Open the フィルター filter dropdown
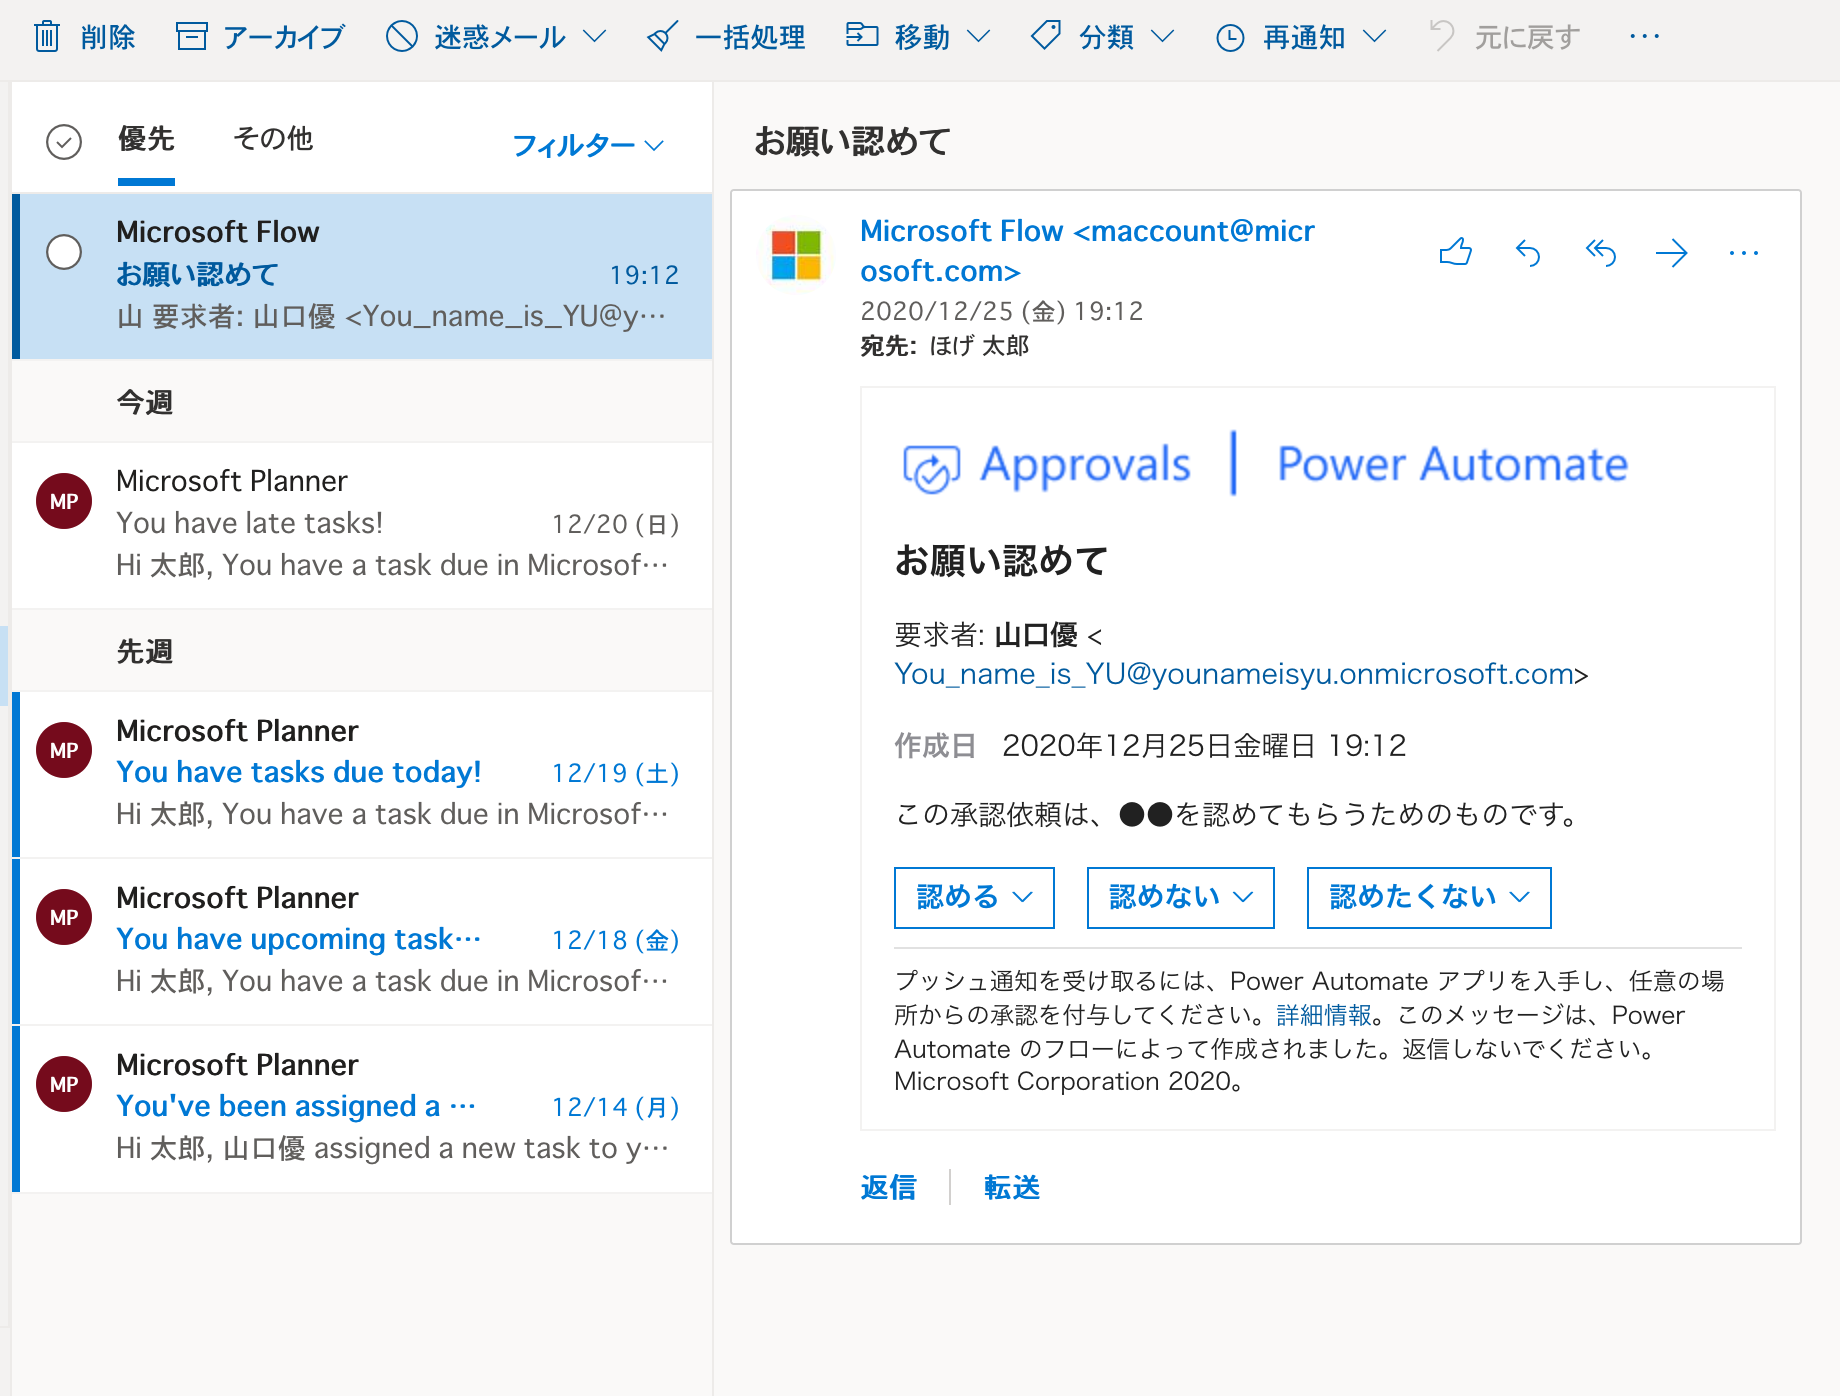 [588, 145]
